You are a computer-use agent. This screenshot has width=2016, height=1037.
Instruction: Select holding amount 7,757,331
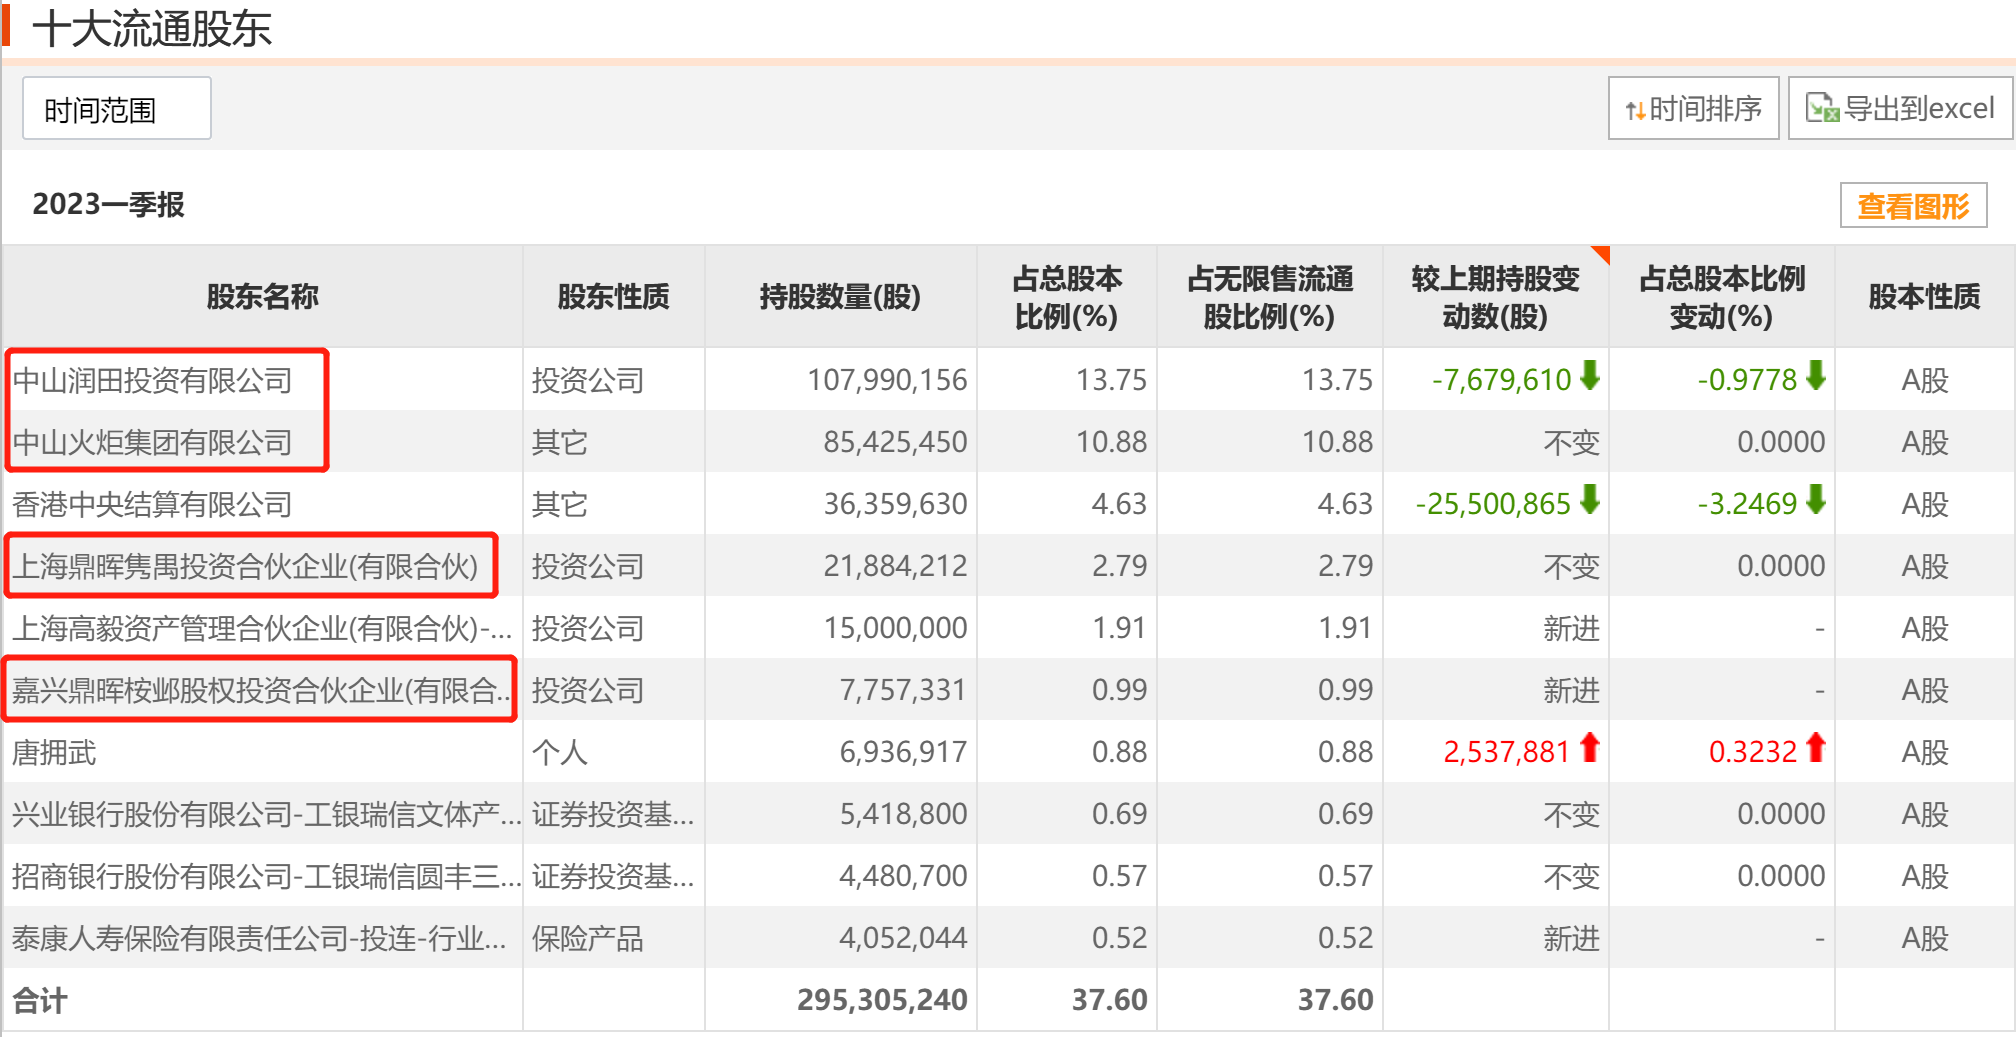(x=903, y=690)
